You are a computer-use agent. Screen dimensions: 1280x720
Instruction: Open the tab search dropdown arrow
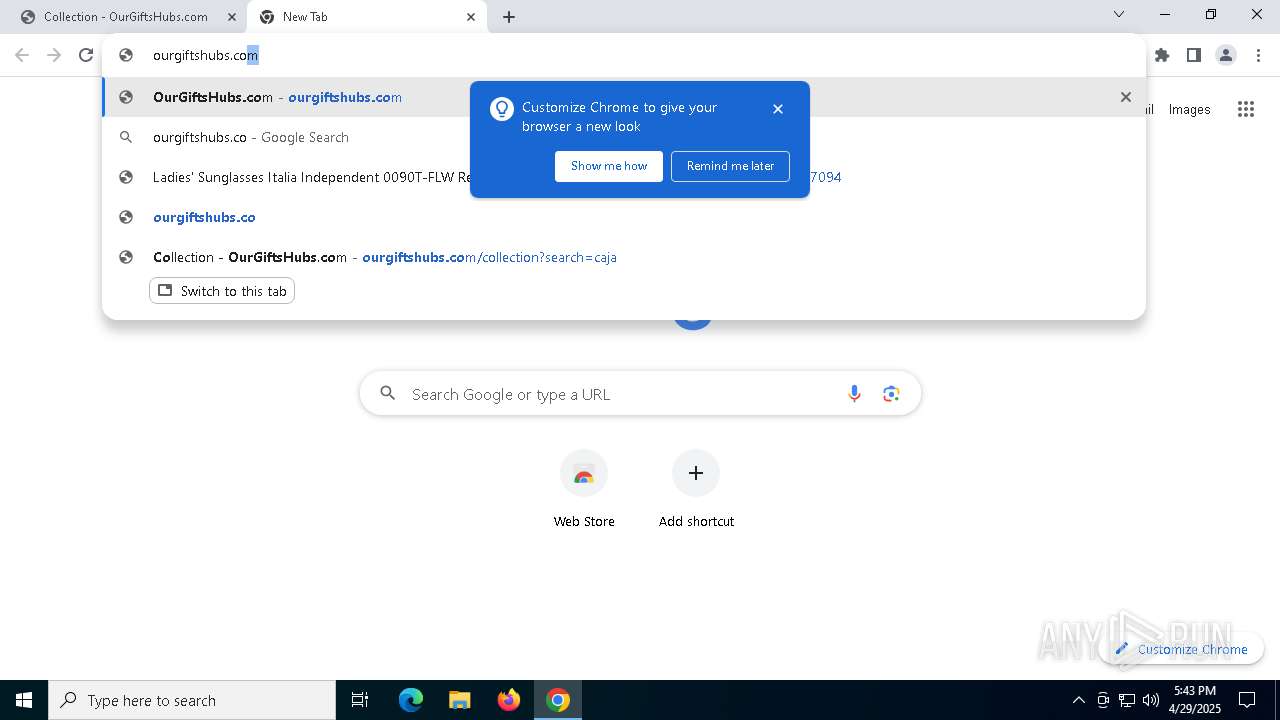(x=1119, y=14)
